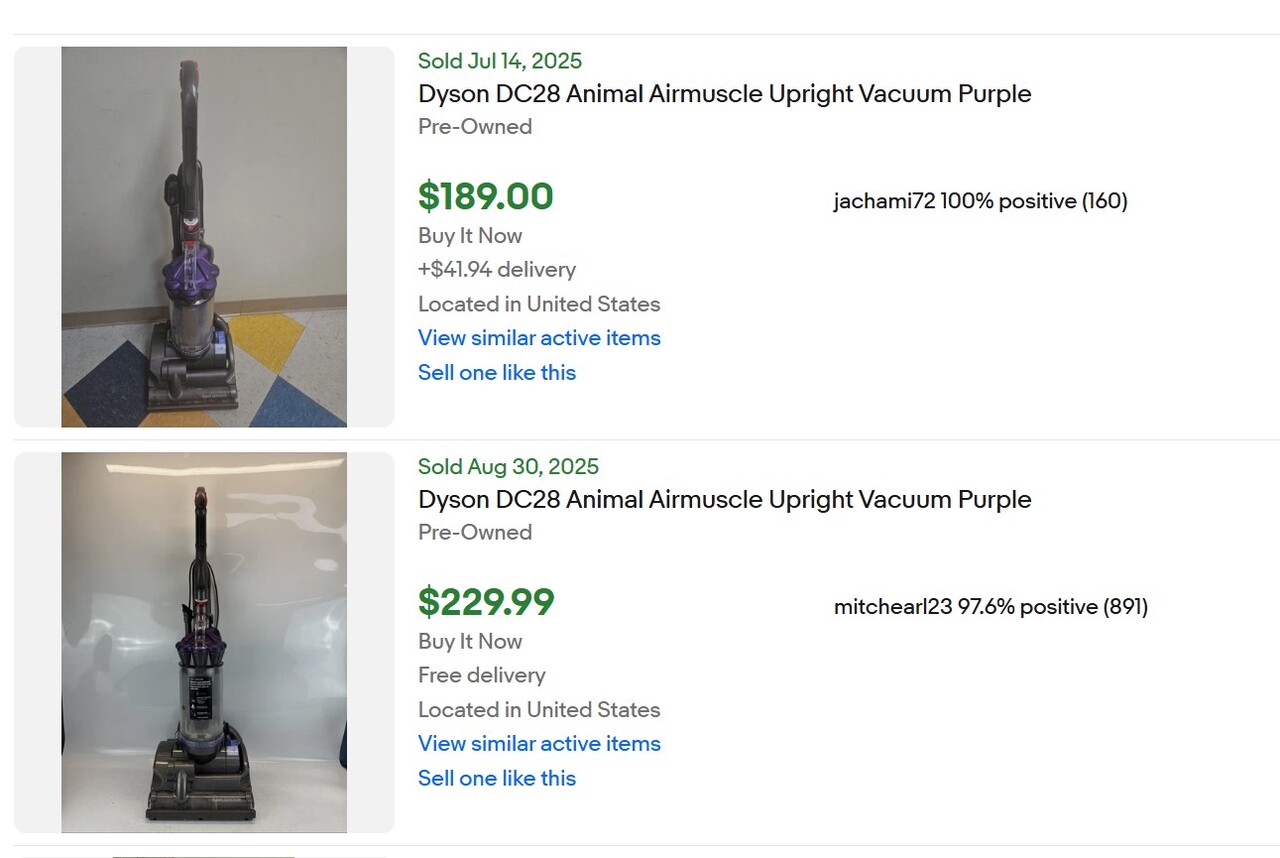Click Pre-Owned under the Aug 30 listing
Screen dimensions: 1280x858
475,533
